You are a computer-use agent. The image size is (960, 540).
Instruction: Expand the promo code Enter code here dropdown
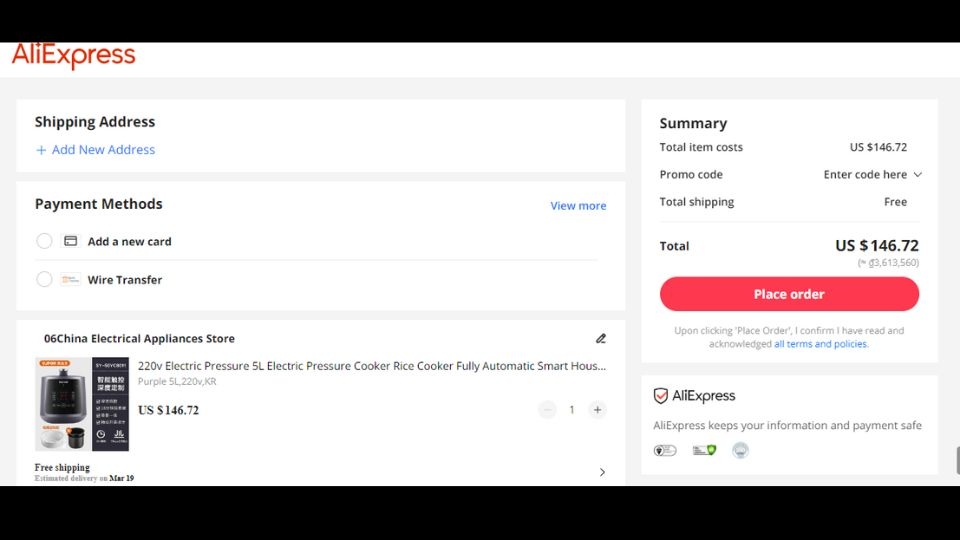[872, 175]
